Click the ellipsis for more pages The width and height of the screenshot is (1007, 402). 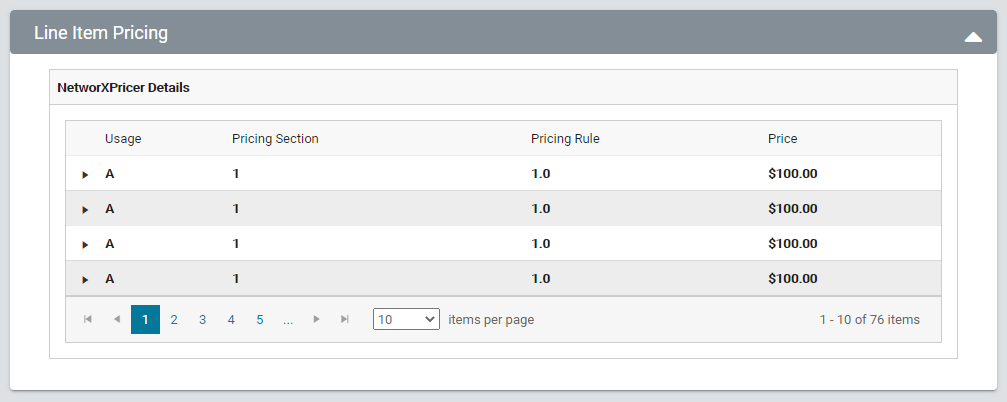coord(288,320)
